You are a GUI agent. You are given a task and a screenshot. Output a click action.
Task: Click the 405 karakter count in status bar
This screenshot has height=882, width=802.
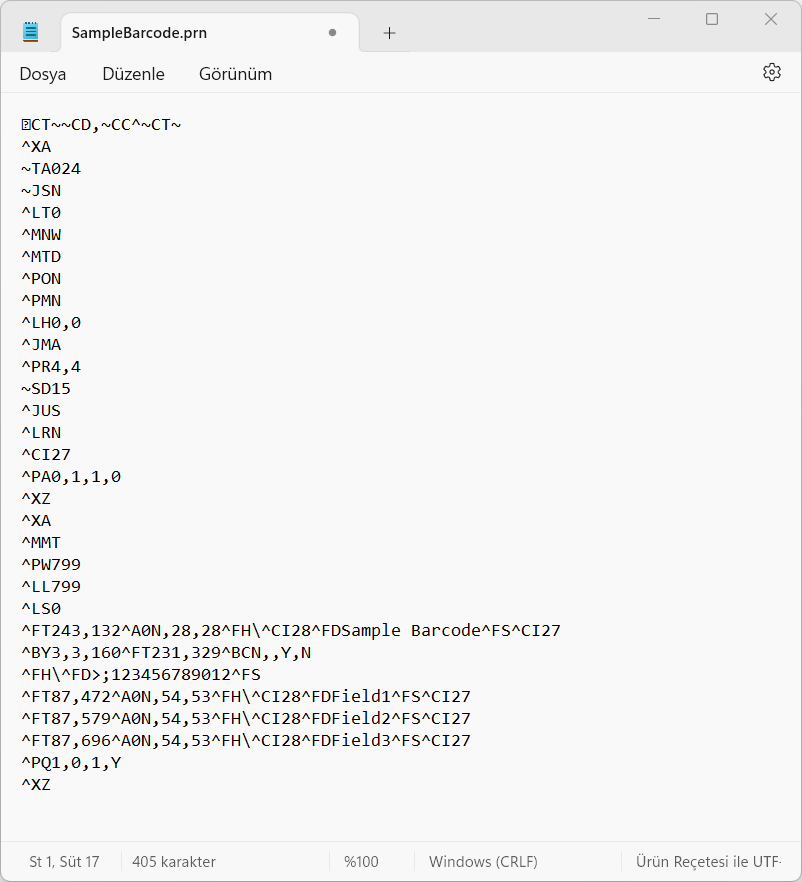click(x=174, y=861)
